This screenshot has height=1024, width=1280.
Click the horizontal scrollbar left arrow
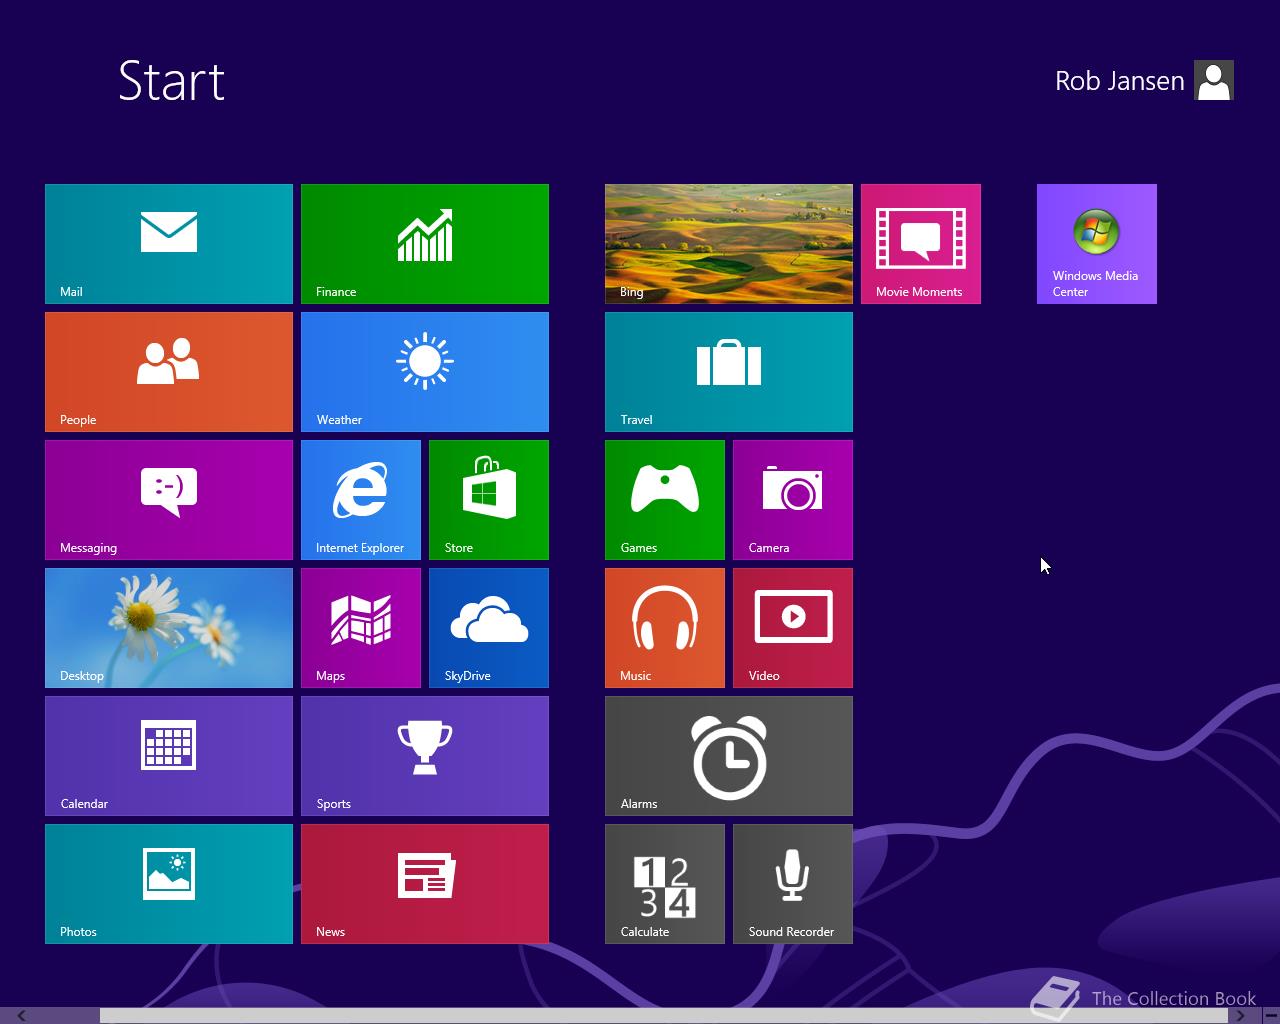pos(21,1016)
